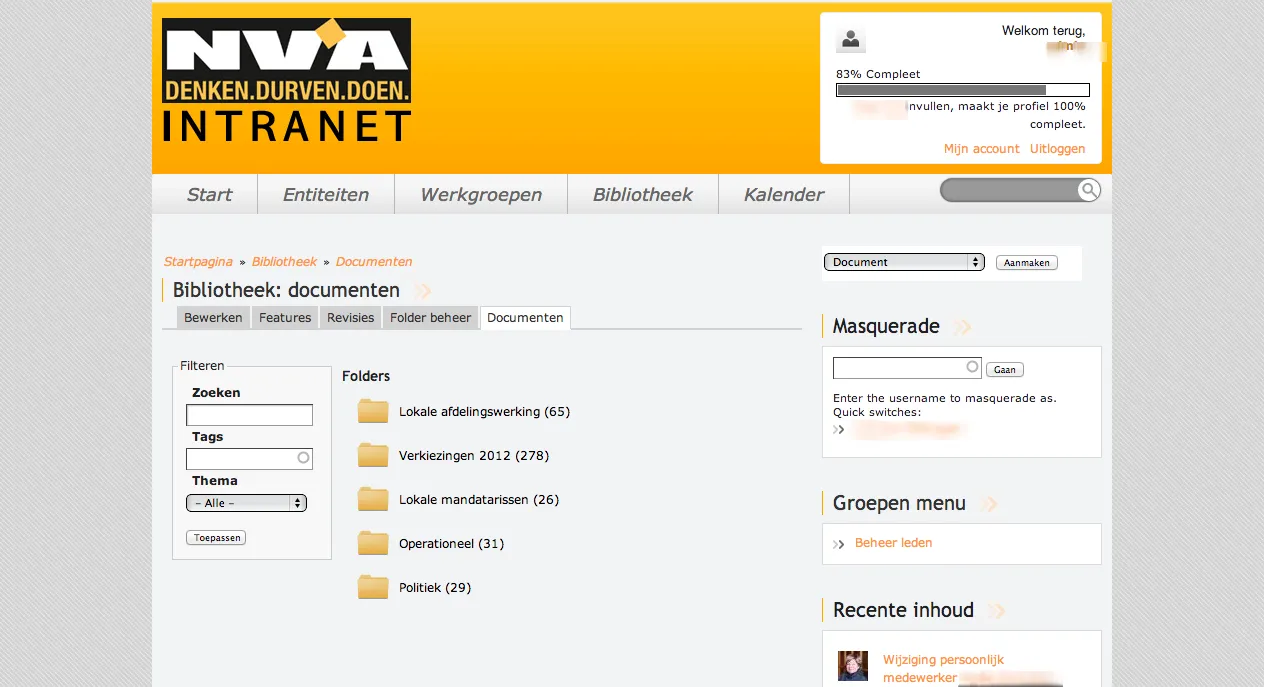Click Verkiezingen 2012 (278) folder name

click(474, 456)
